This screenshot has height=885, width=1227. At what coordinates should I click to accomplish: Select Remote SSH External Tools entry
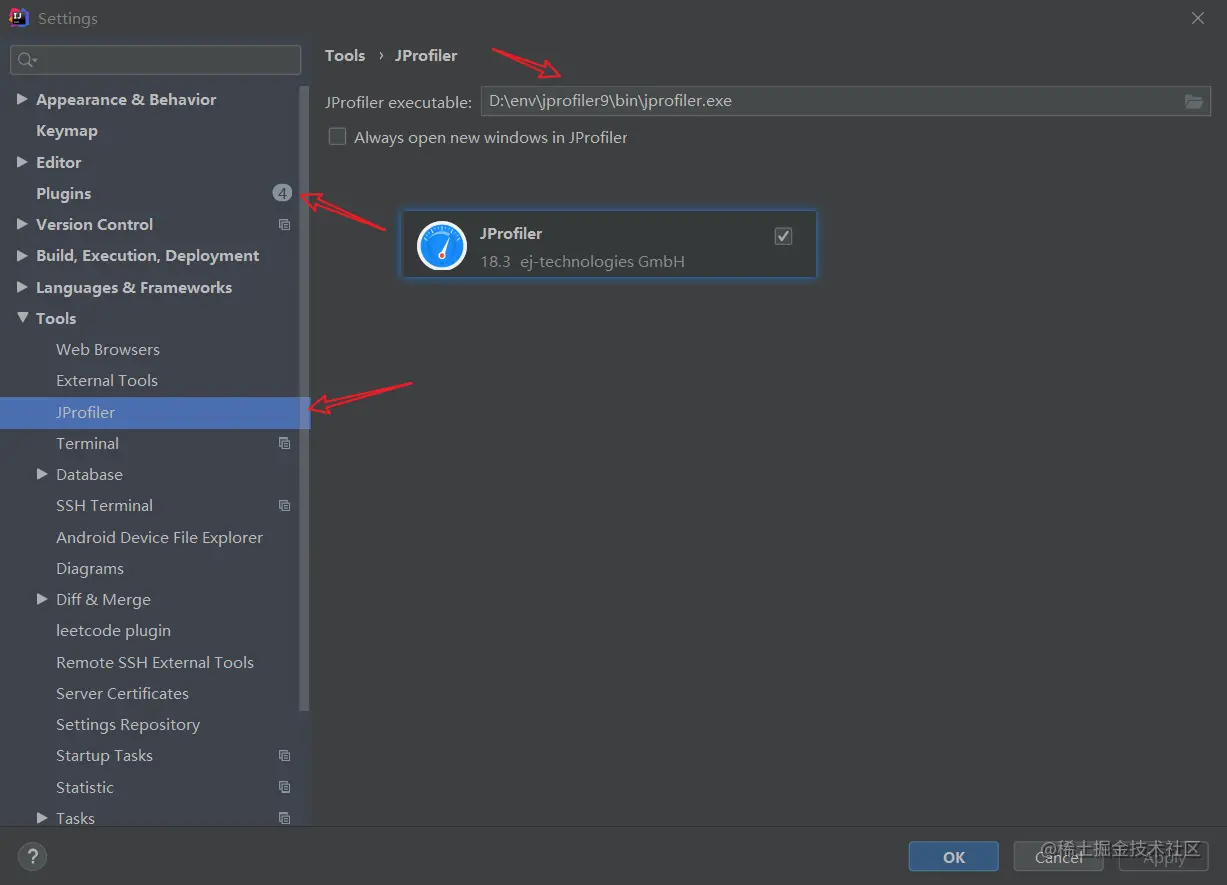pos(155,662)
